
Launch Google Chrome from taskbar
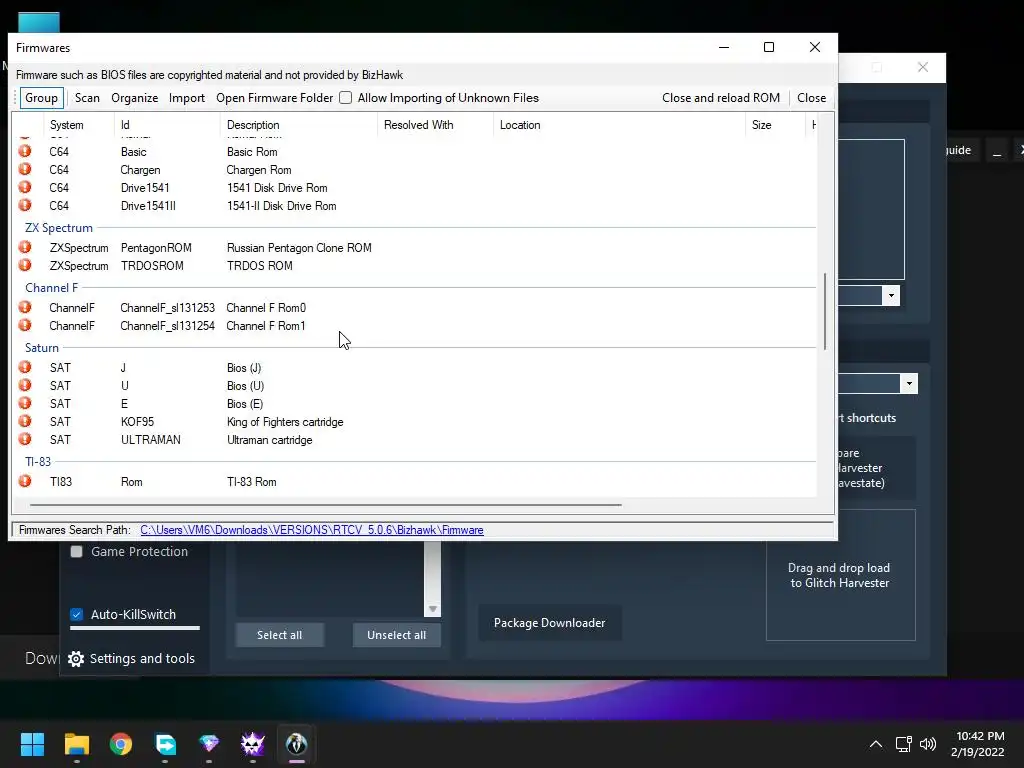[x=121, y=744]
